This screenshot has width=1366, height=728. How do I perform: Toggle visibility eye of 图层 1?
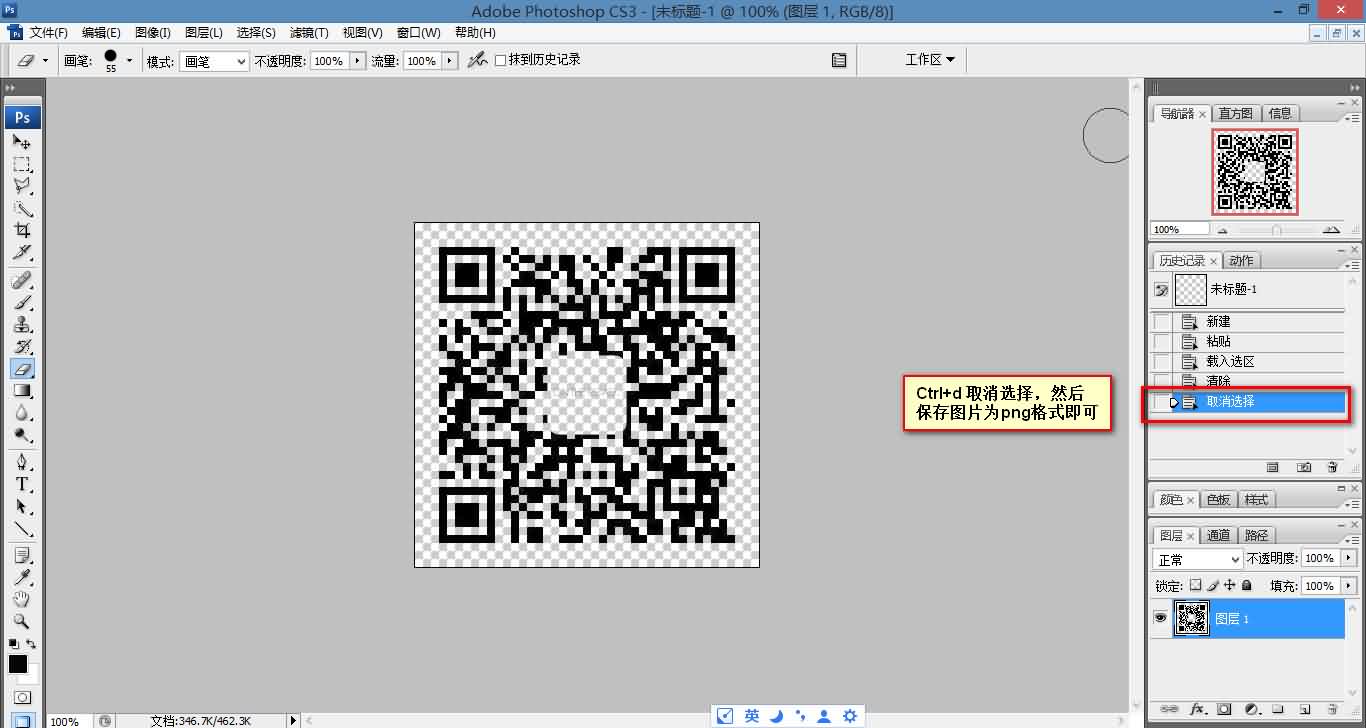[x=1160, y=618]
